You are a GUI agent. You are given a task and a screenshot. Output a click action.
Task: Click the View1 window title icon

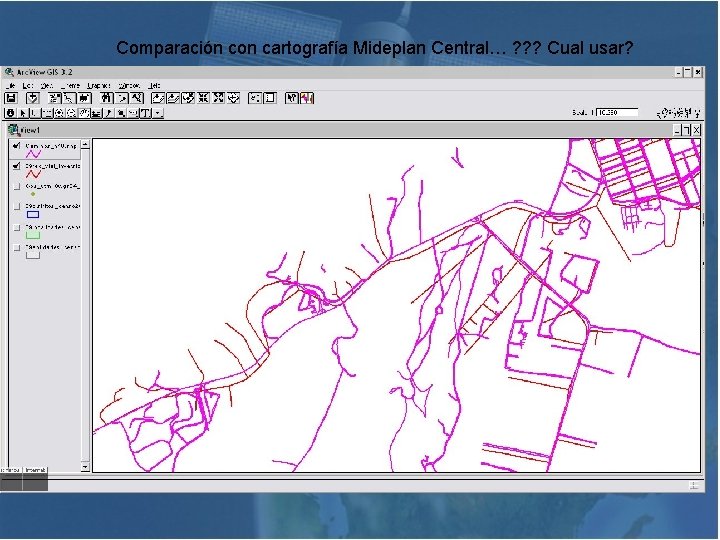13,130
